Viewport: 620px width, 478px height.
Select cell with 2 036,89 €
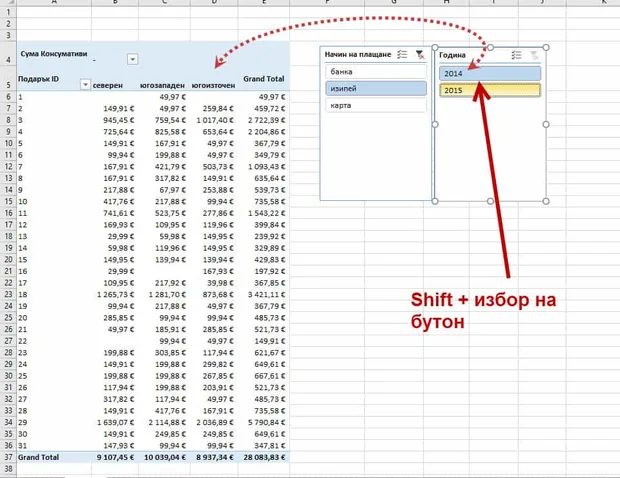pos(214,423)
